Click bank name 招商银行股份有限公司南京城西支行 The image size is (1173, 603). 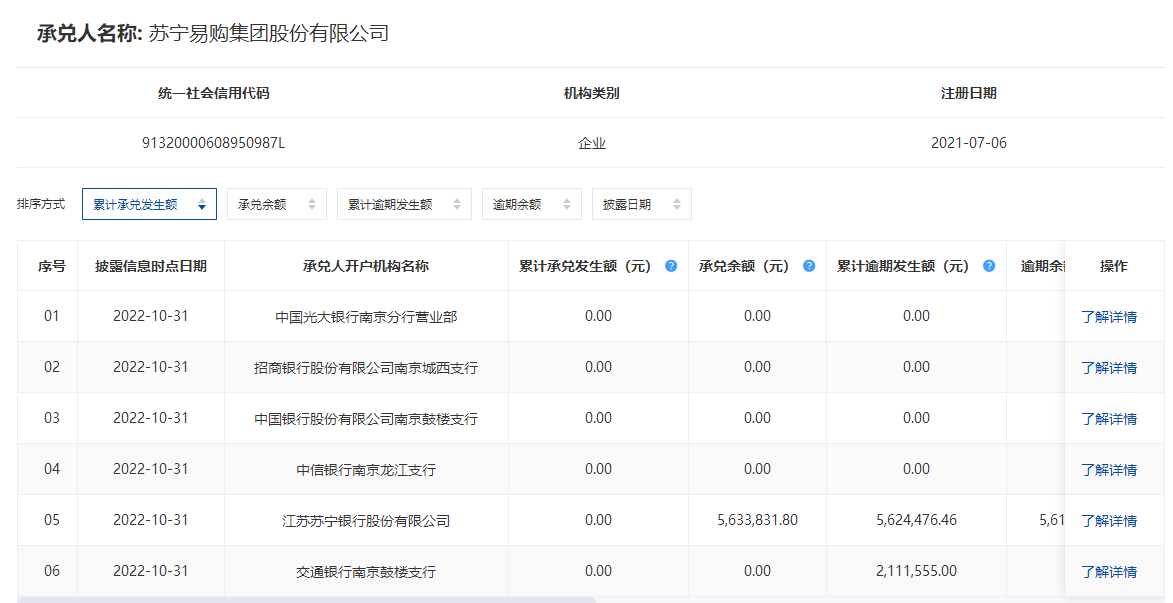(366, 367)
